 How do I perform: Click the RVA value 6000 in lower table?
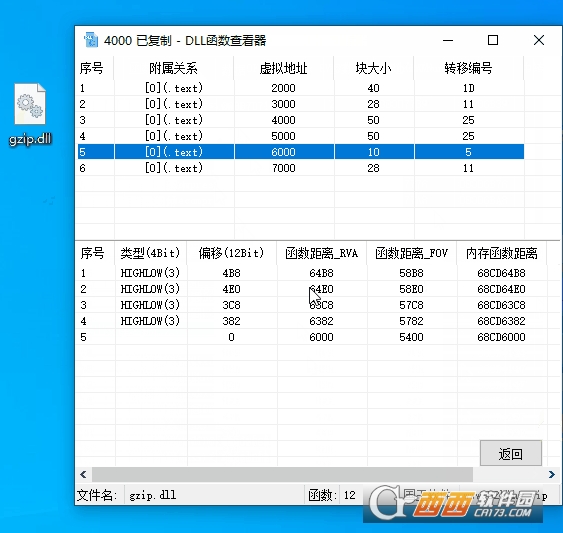321,337
